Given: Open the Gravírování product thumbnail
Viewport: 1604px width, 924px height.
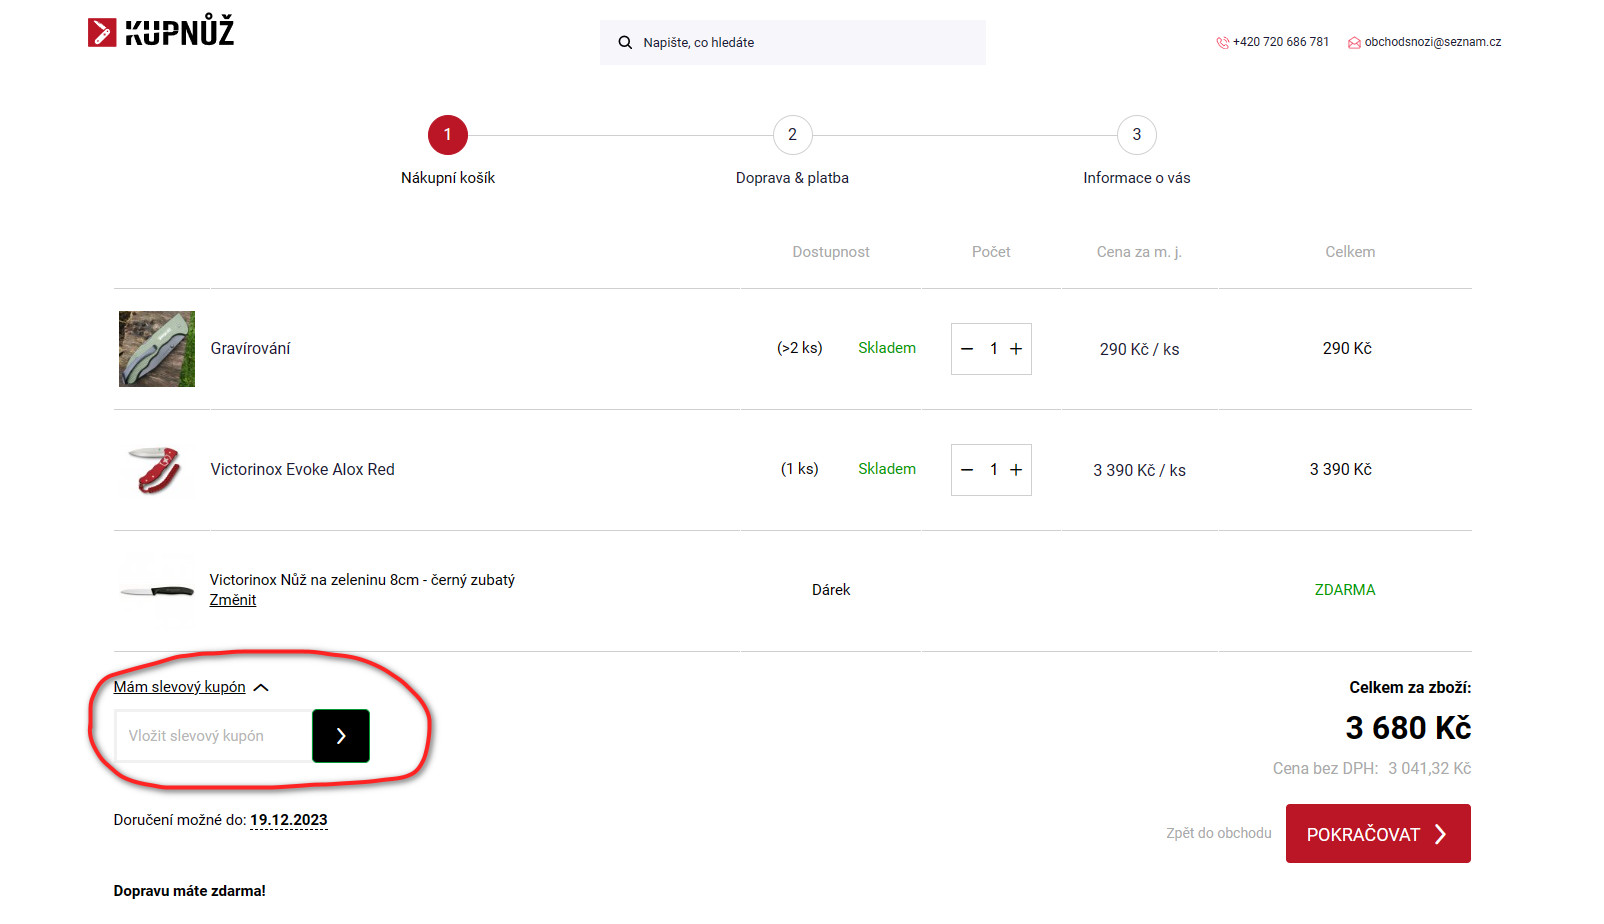Looking at the screenshot, I should coord(157,349).
